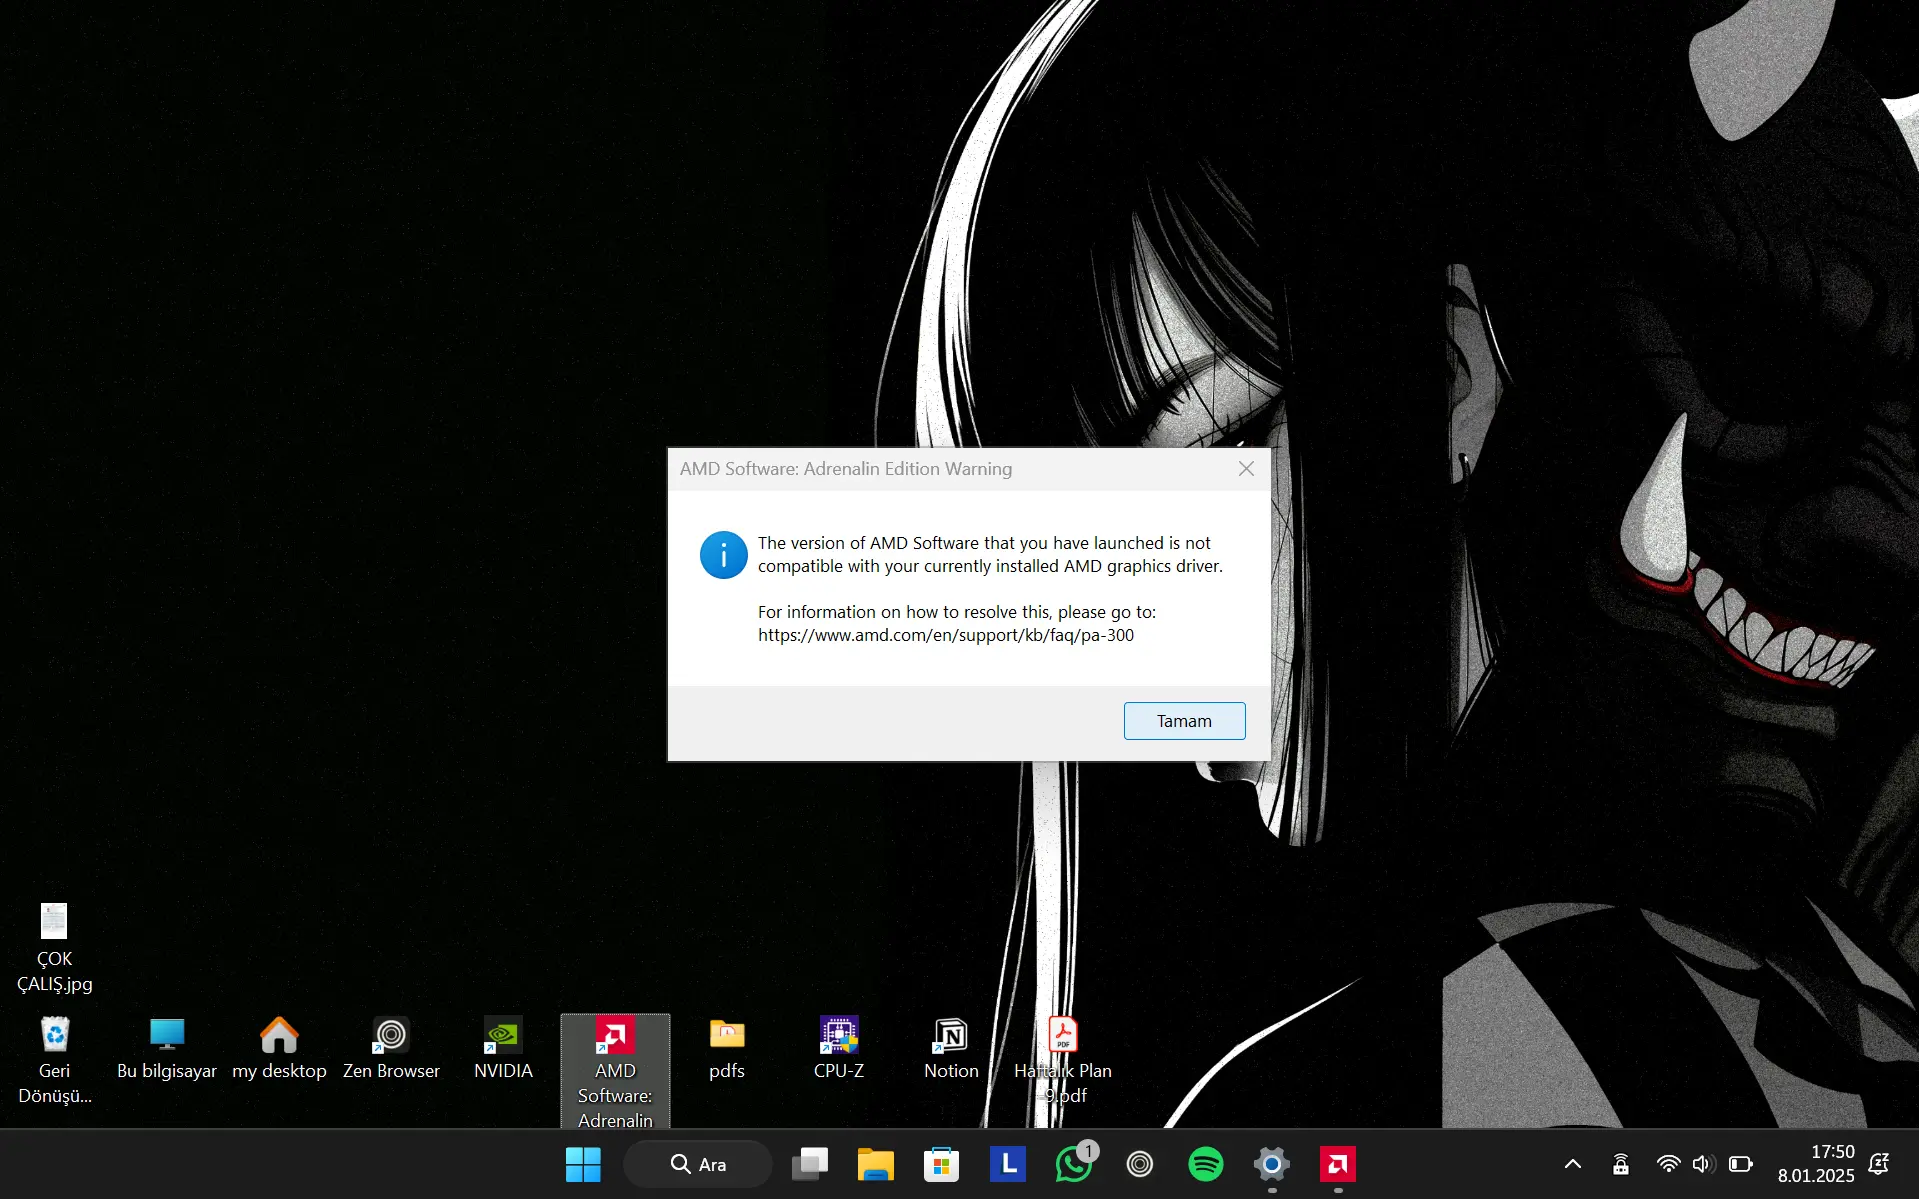Image resolution: width=1919 pixels, height=1199 pixels.
Task: Select the my desktop home folder icon
Action: (279, 1048)
